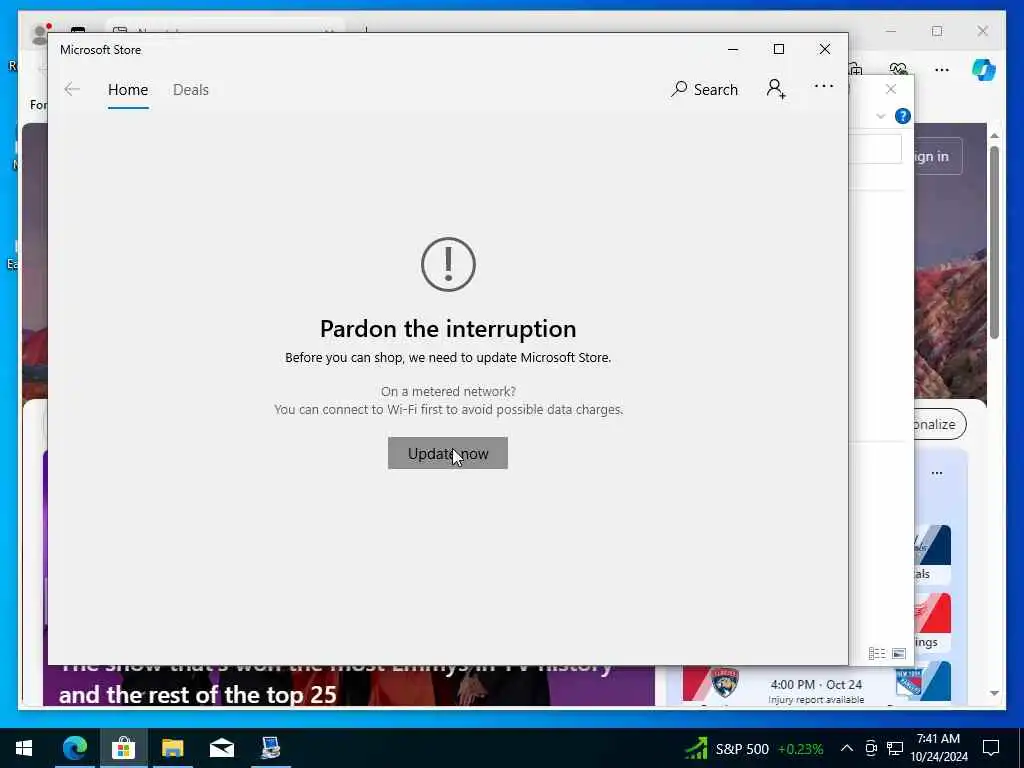Open the Action Center notifications icon
Image resolution: width=1024 pixels, height=768 pixels.
coord(991,748)
